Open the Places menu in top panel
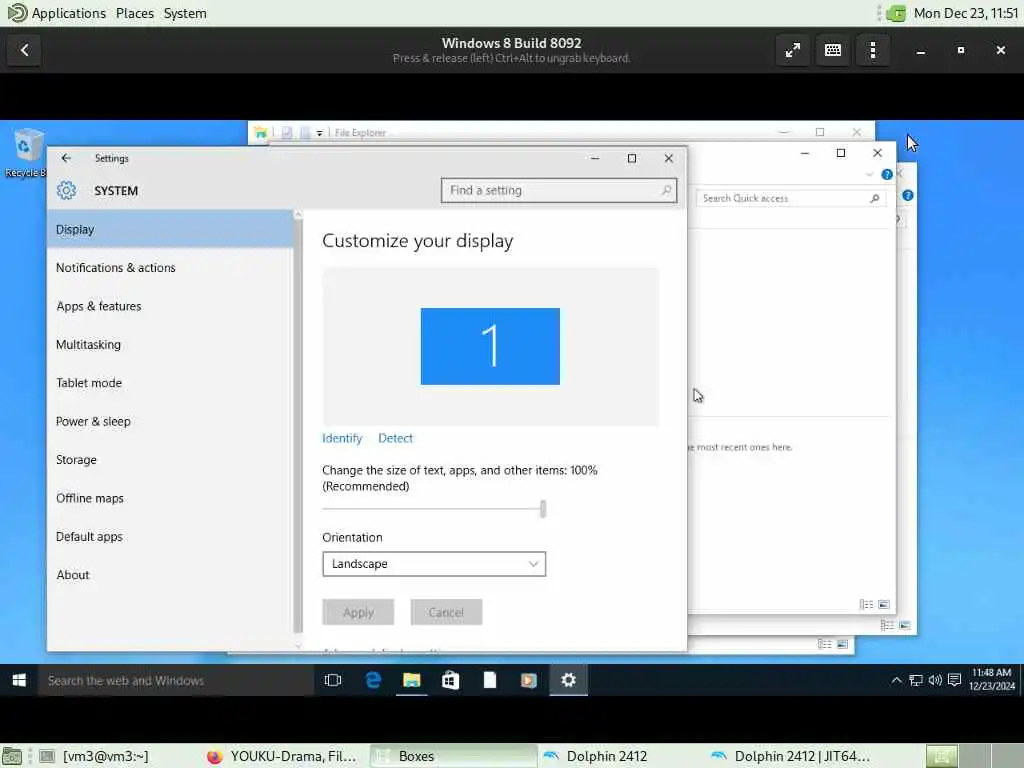The height and width of the screenshot is (768, 1024). (x=135, y=13)
